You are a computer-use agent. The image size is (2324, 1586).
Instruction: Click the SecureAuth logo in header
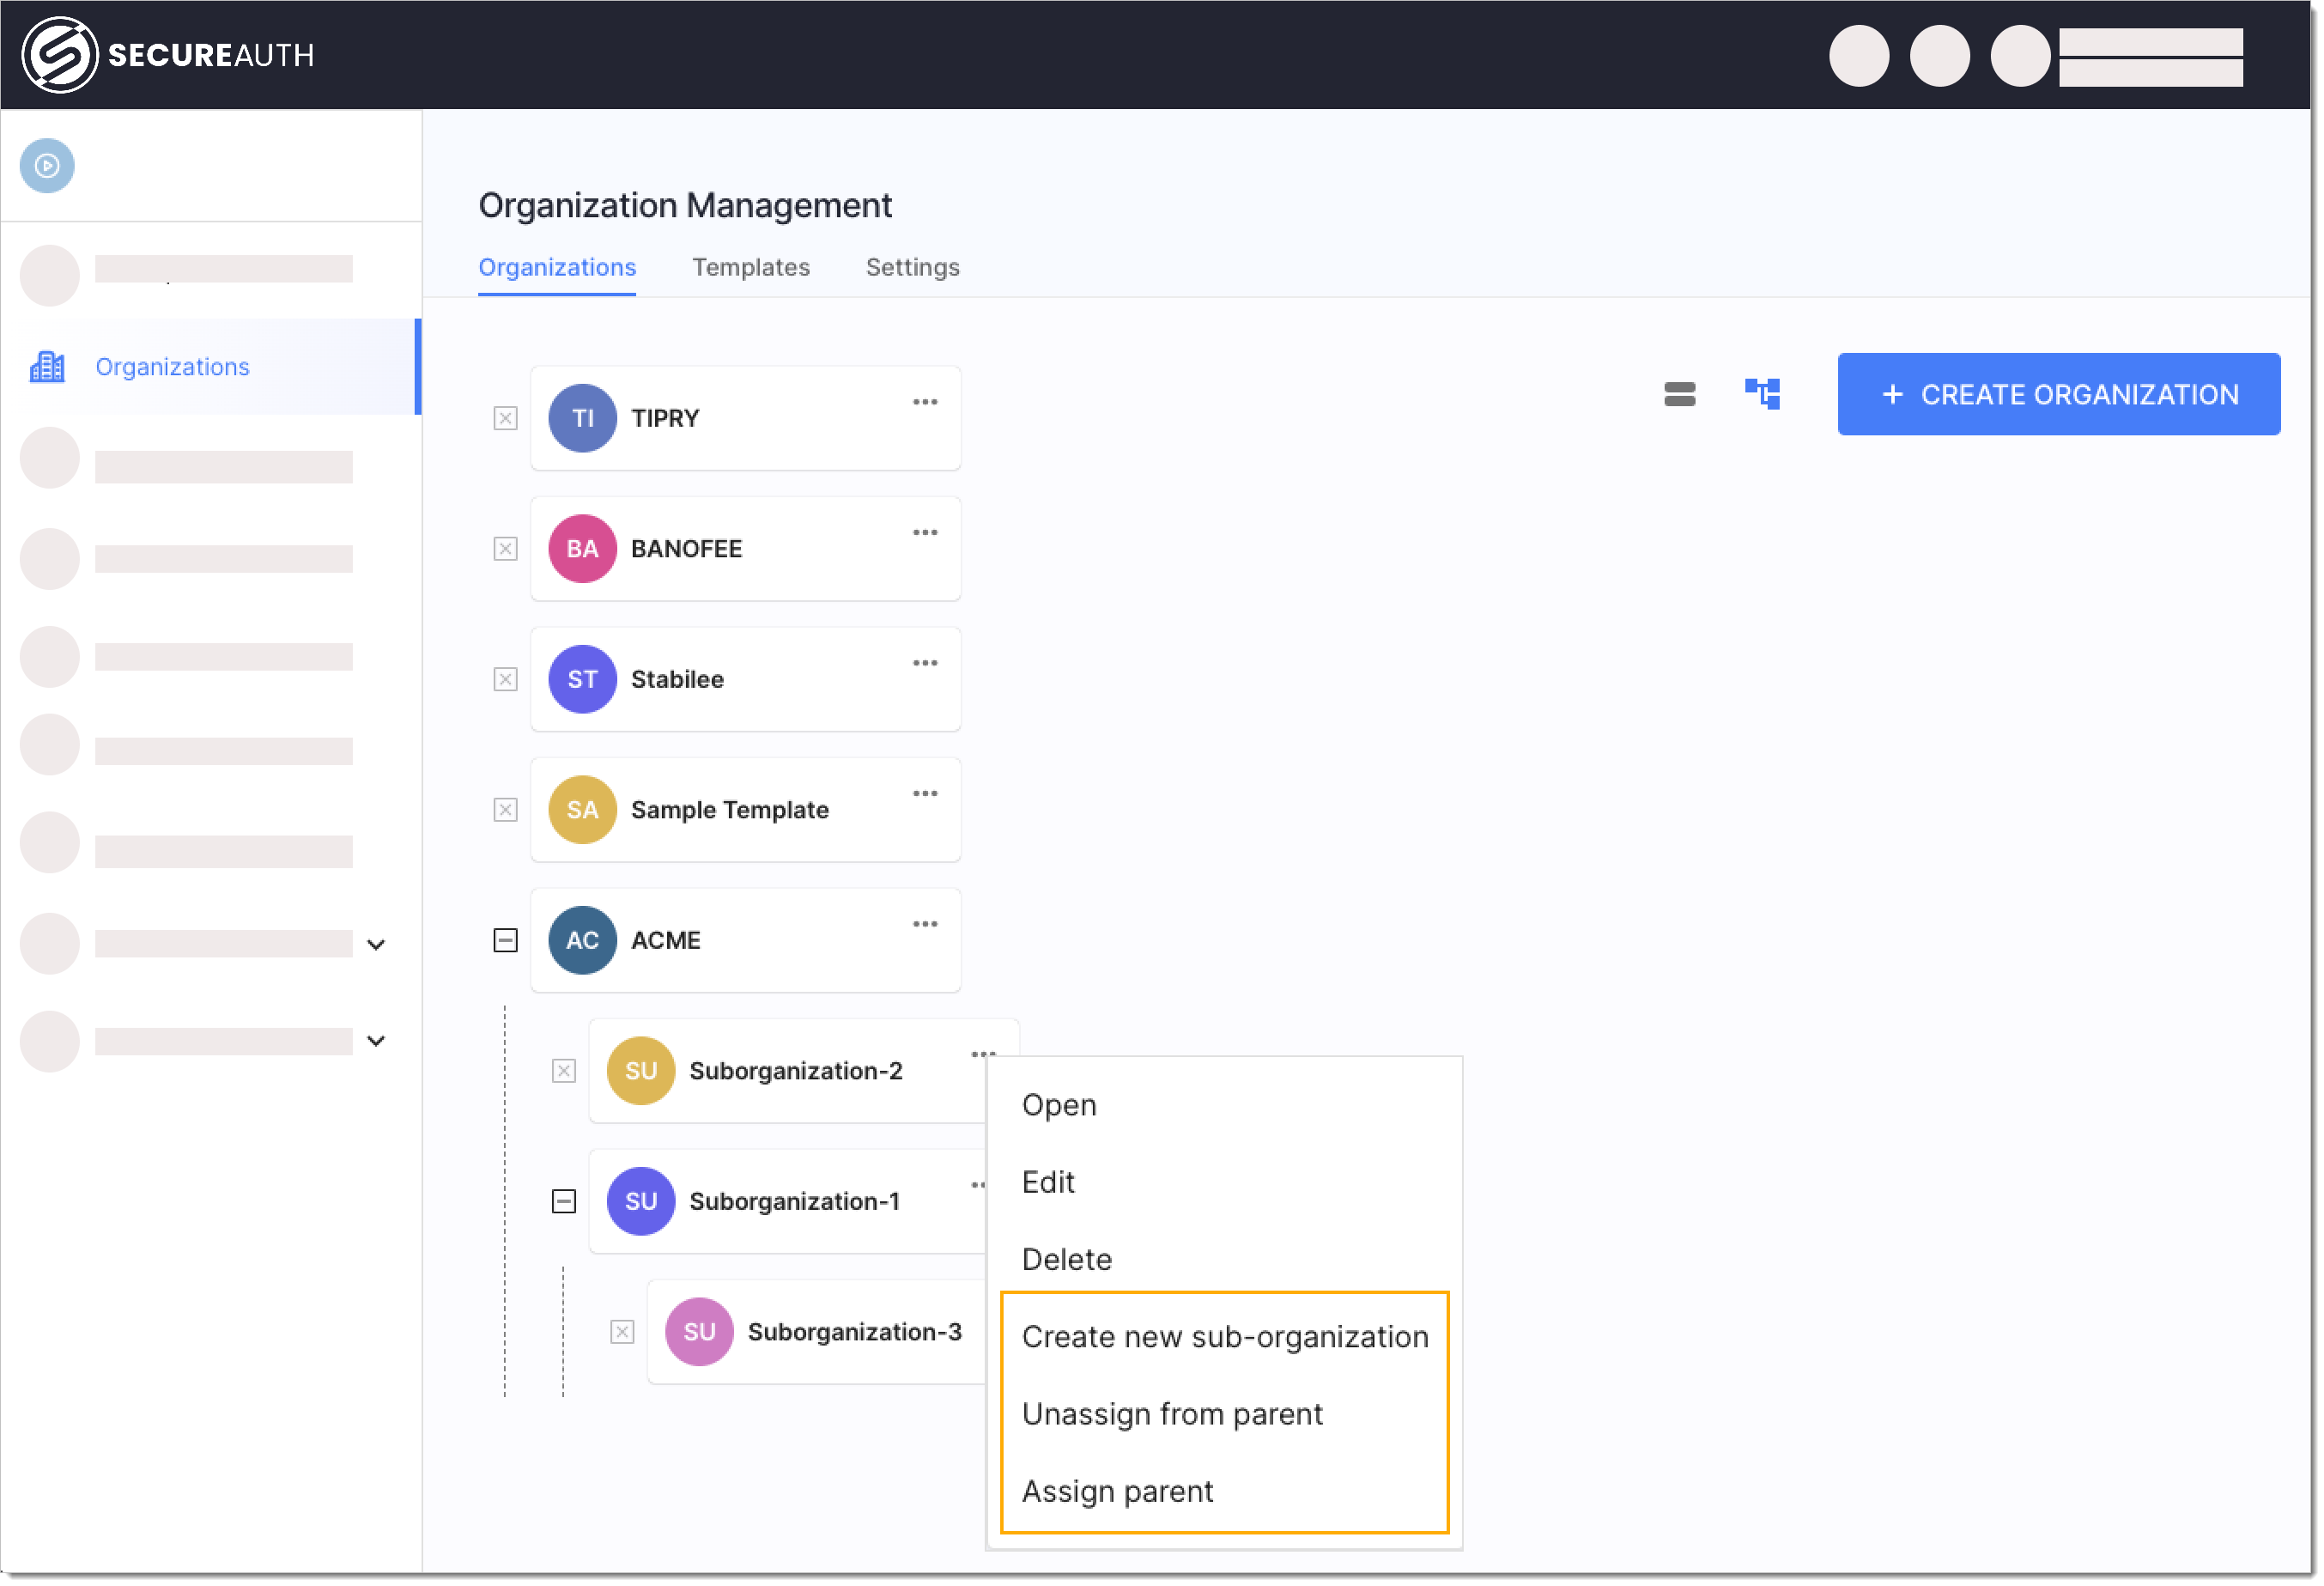coord(168,55)
